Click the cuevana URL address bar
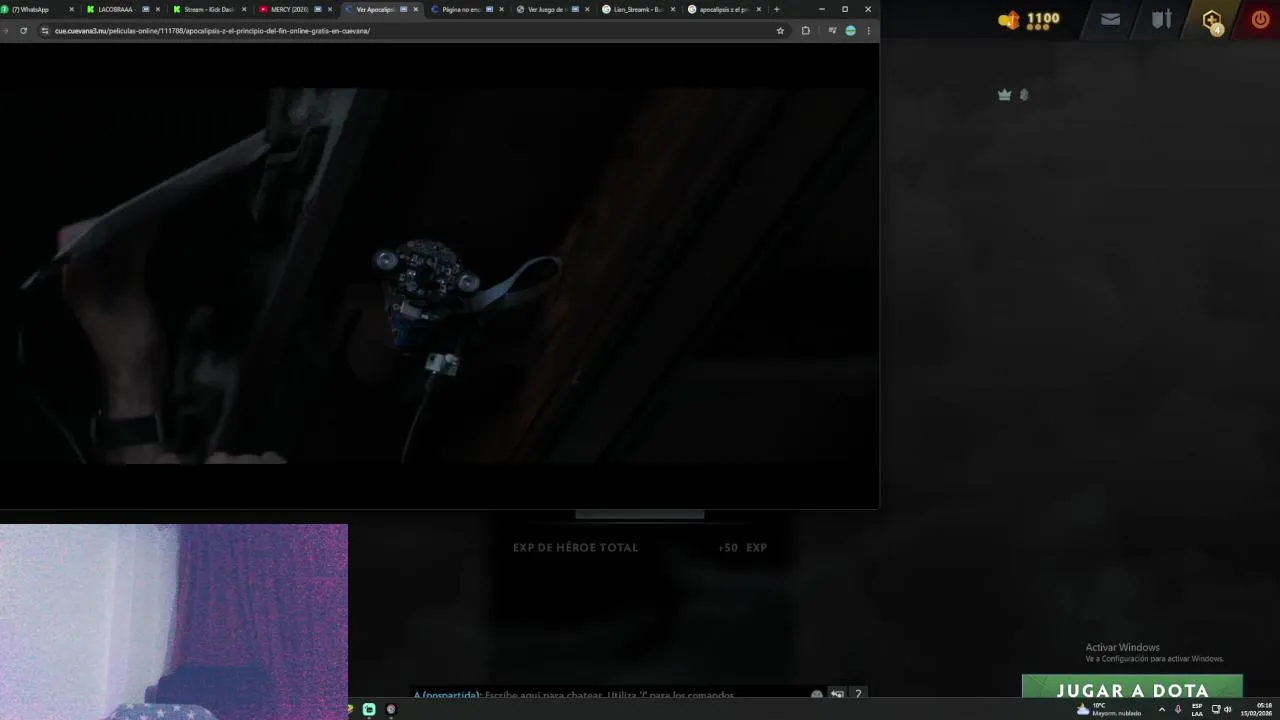 pyautogui.click(x=410, y=31)
